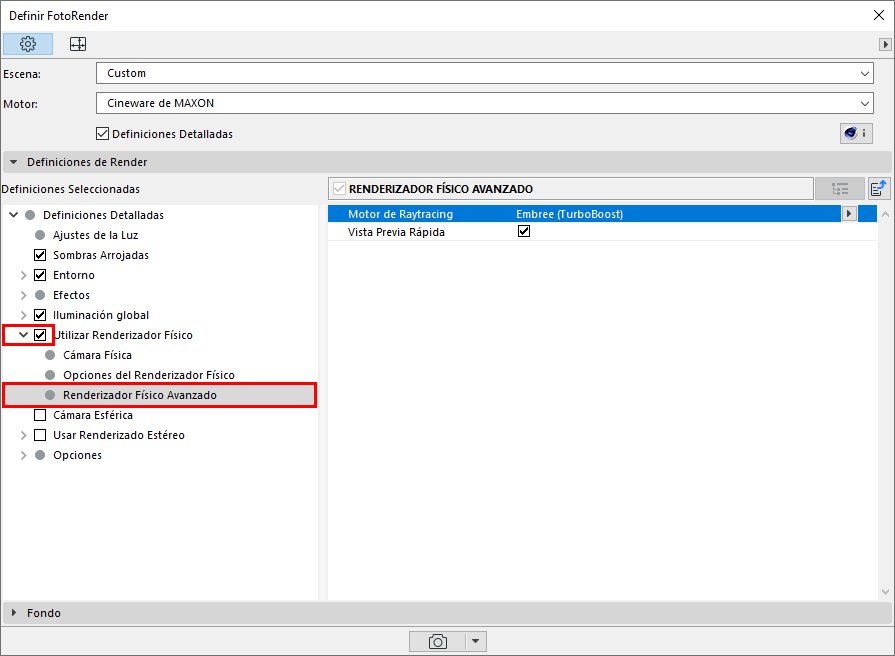Open the Motor dropdown
This screenshot has height=656, width=895.
(485, 103)
